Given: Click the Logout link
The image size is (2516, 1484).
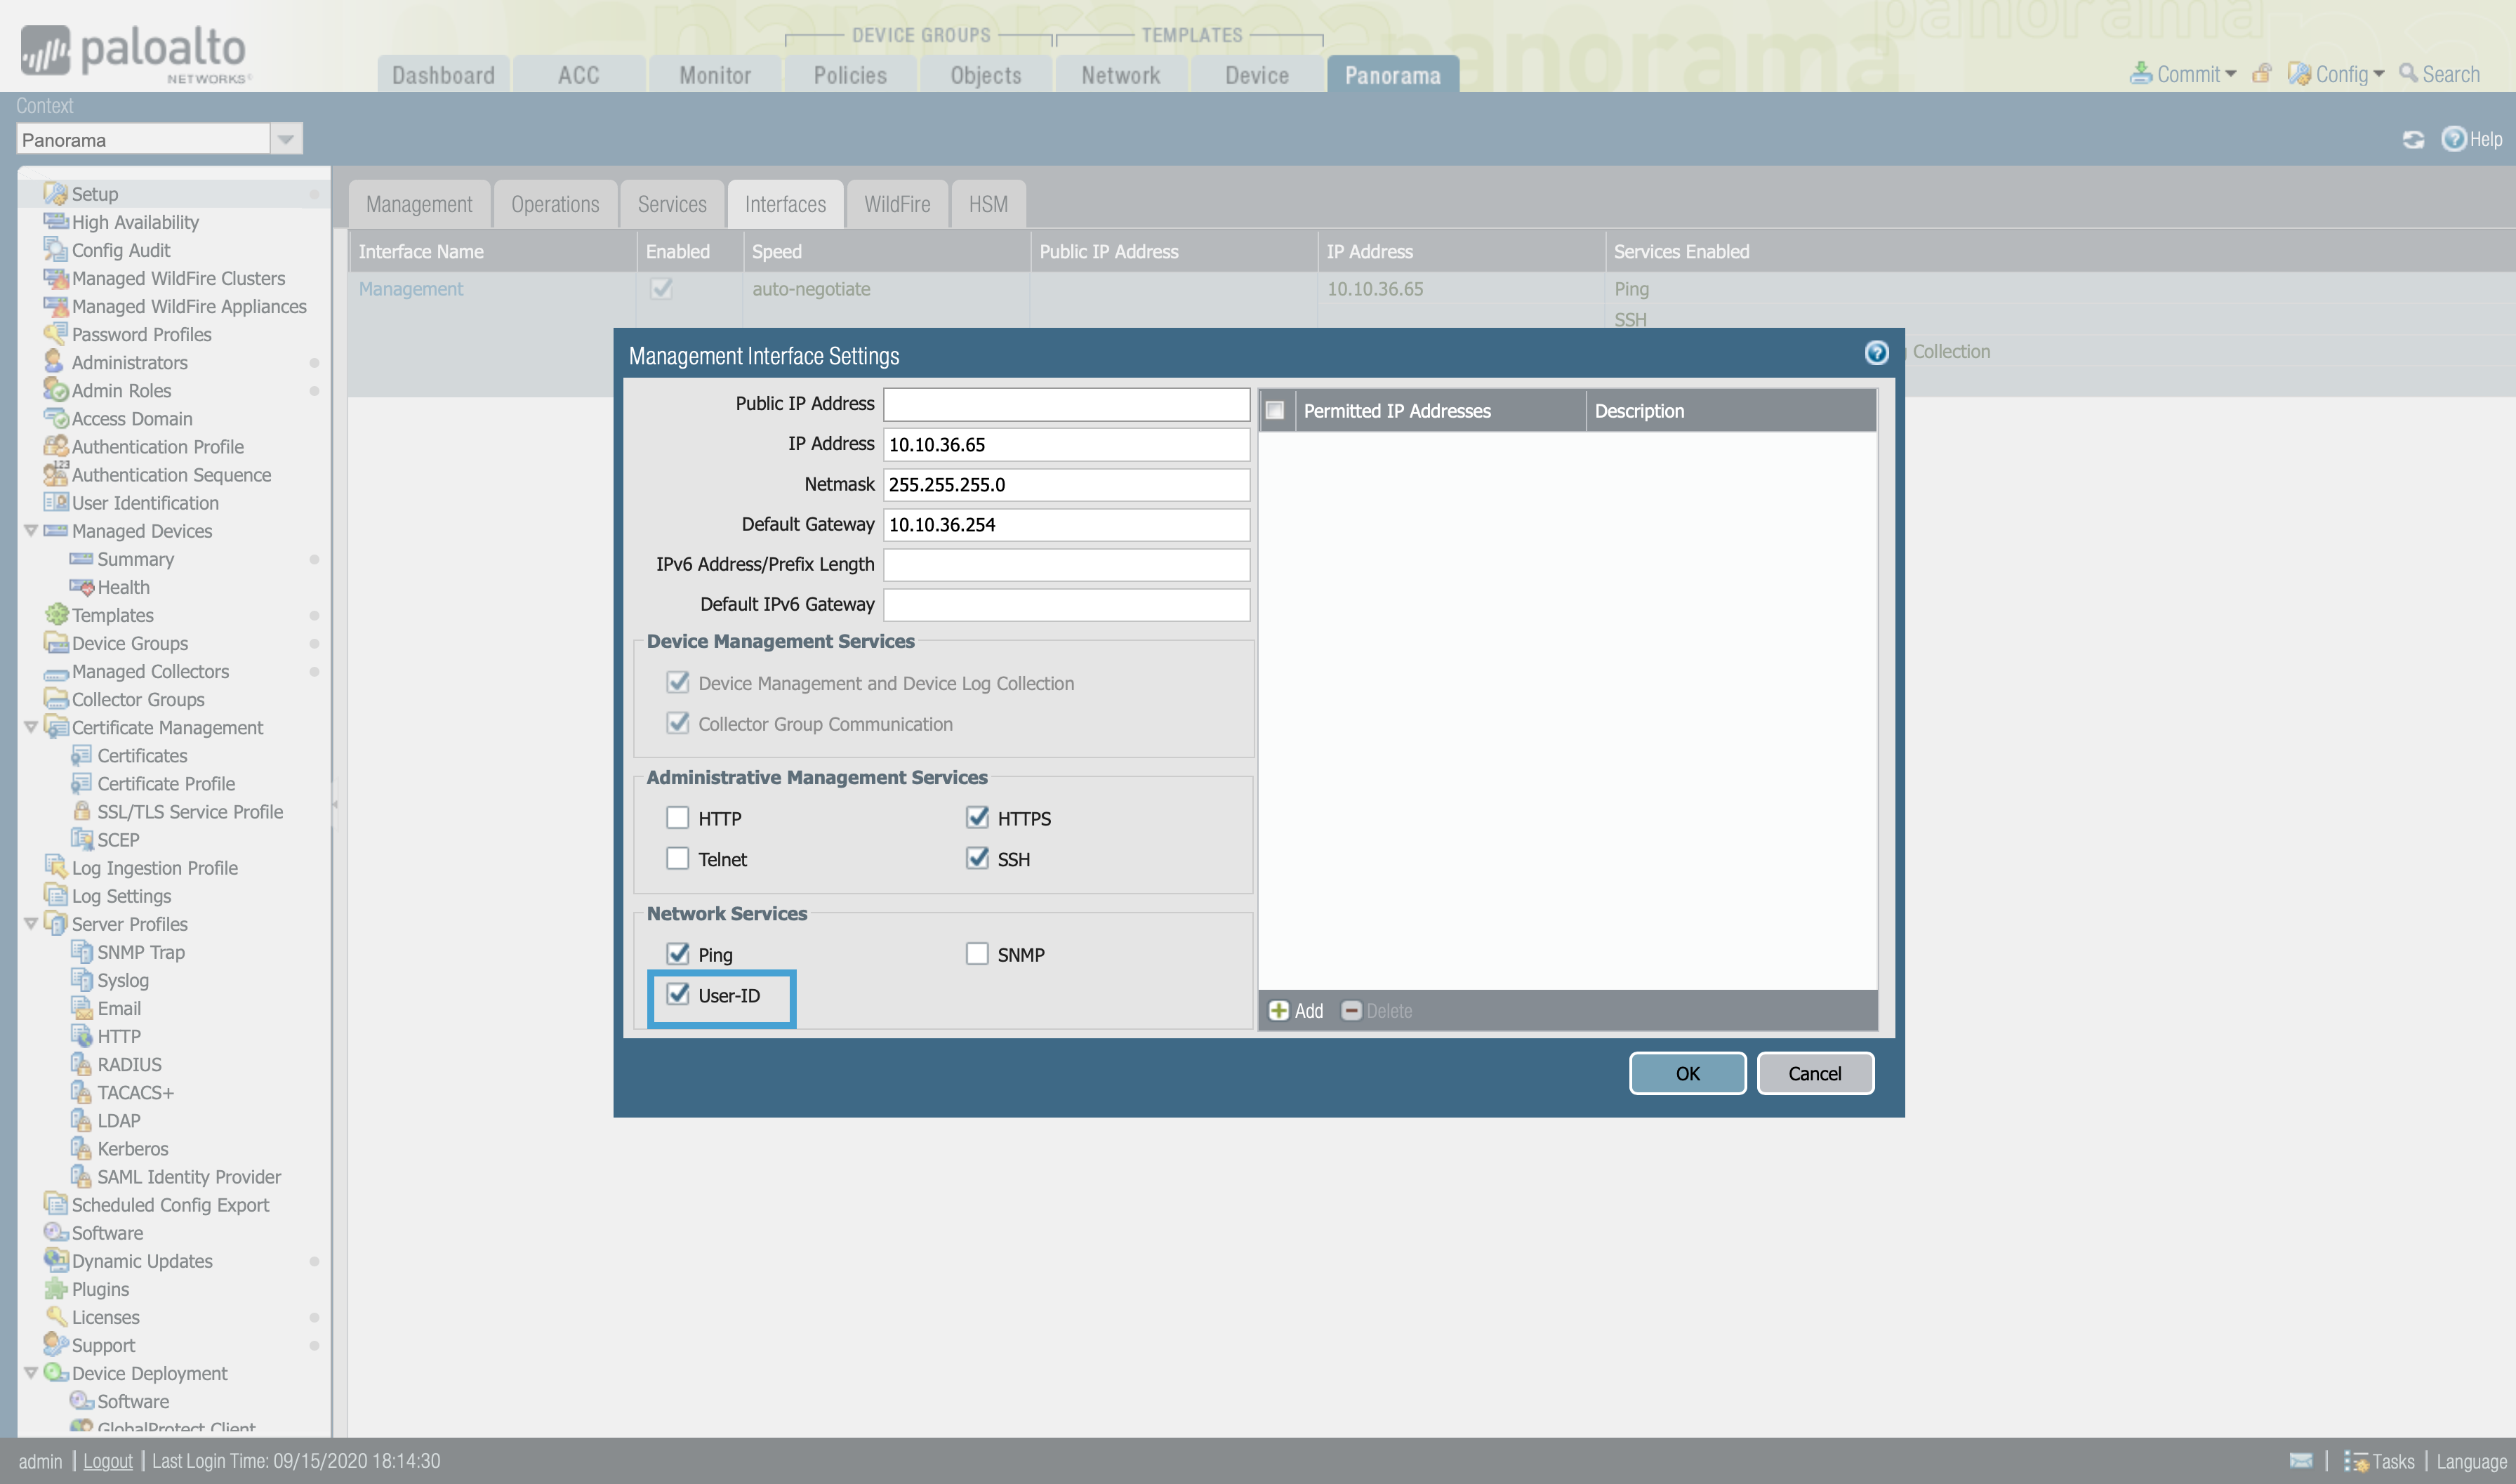Looking at the screenshot, I should tap(107, 1461).
